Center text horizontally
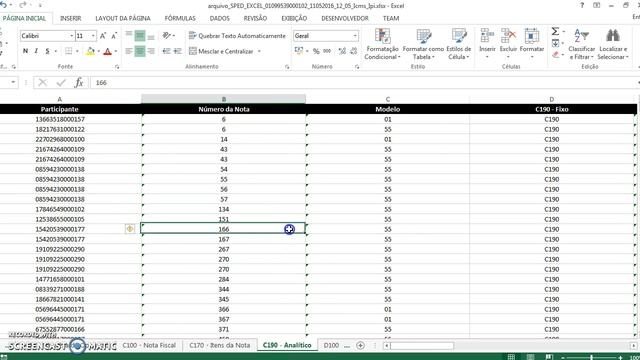Screen dimensions: 640x360 [x=140, y=51]
